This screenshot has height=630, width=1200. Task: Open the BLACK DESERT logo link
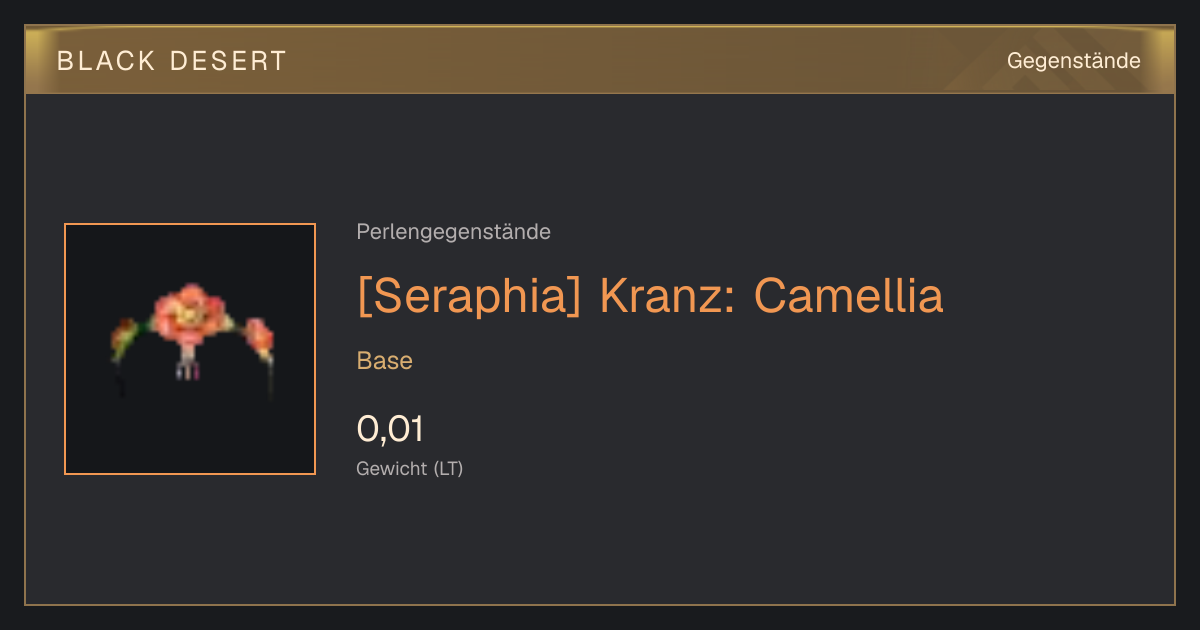(x=172, y=61)
